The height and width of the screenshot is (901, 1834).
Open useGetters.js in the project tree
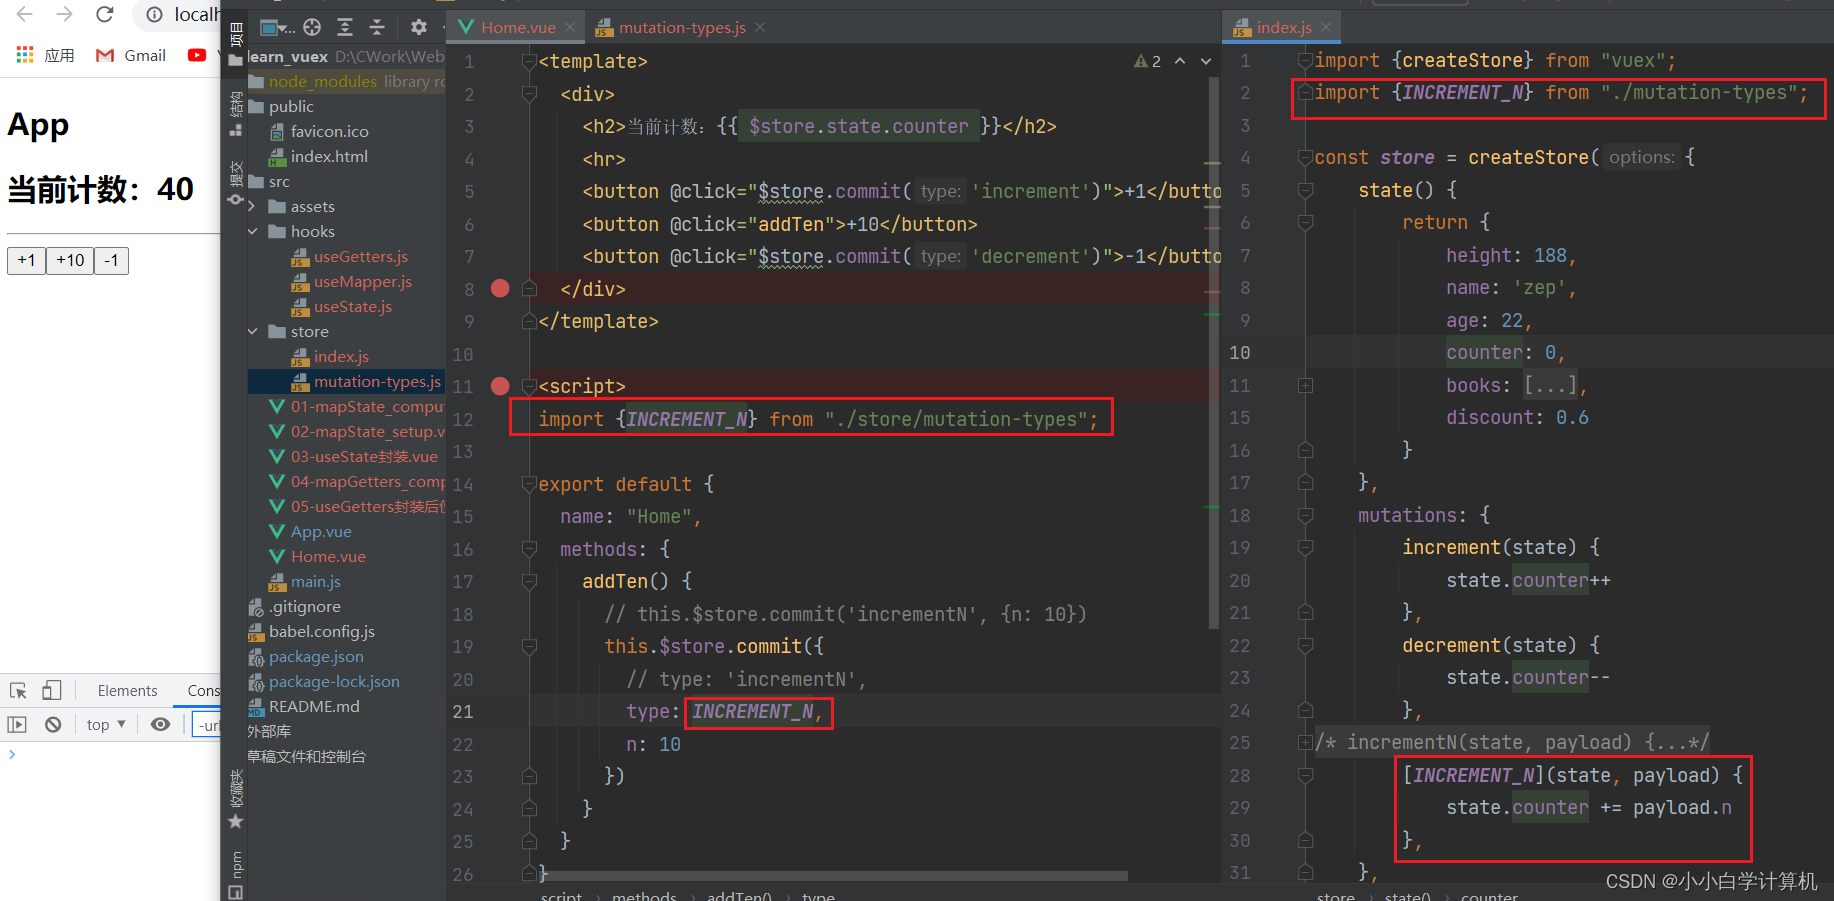350,256
